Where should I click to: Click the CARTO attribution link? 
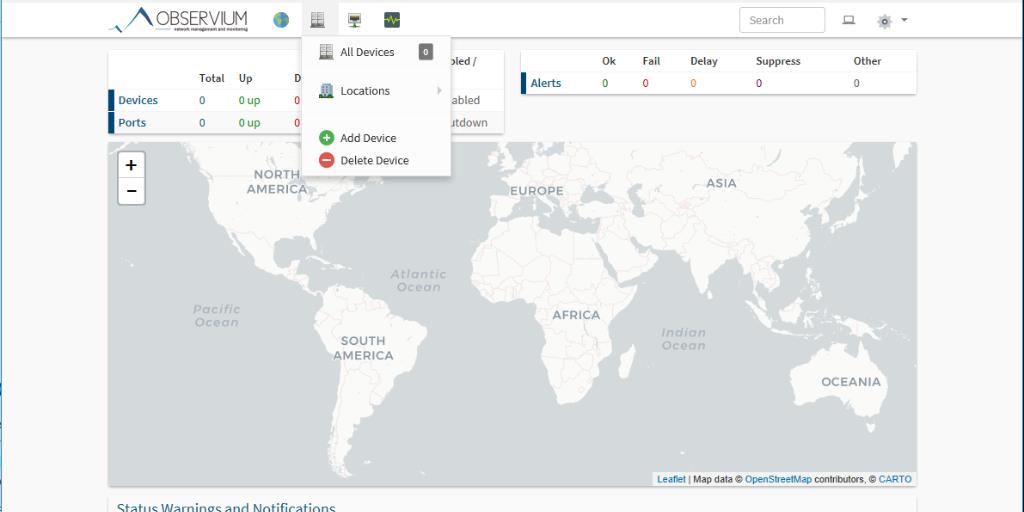pos(895,479)
